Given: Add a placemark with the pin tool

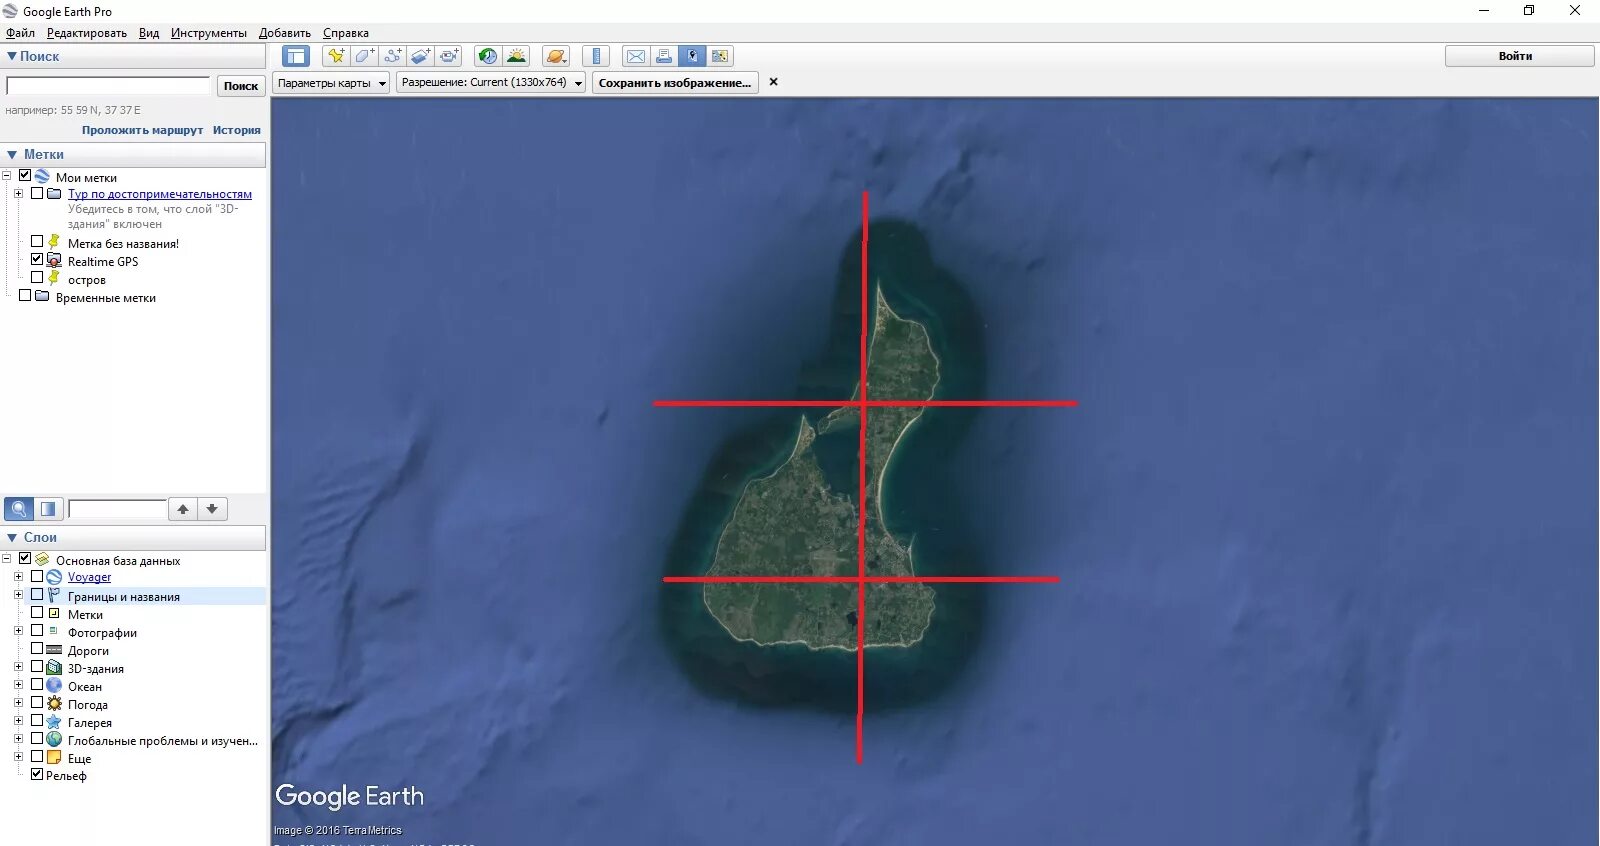Looking at the screenshot, I should (x=336, y=56).
